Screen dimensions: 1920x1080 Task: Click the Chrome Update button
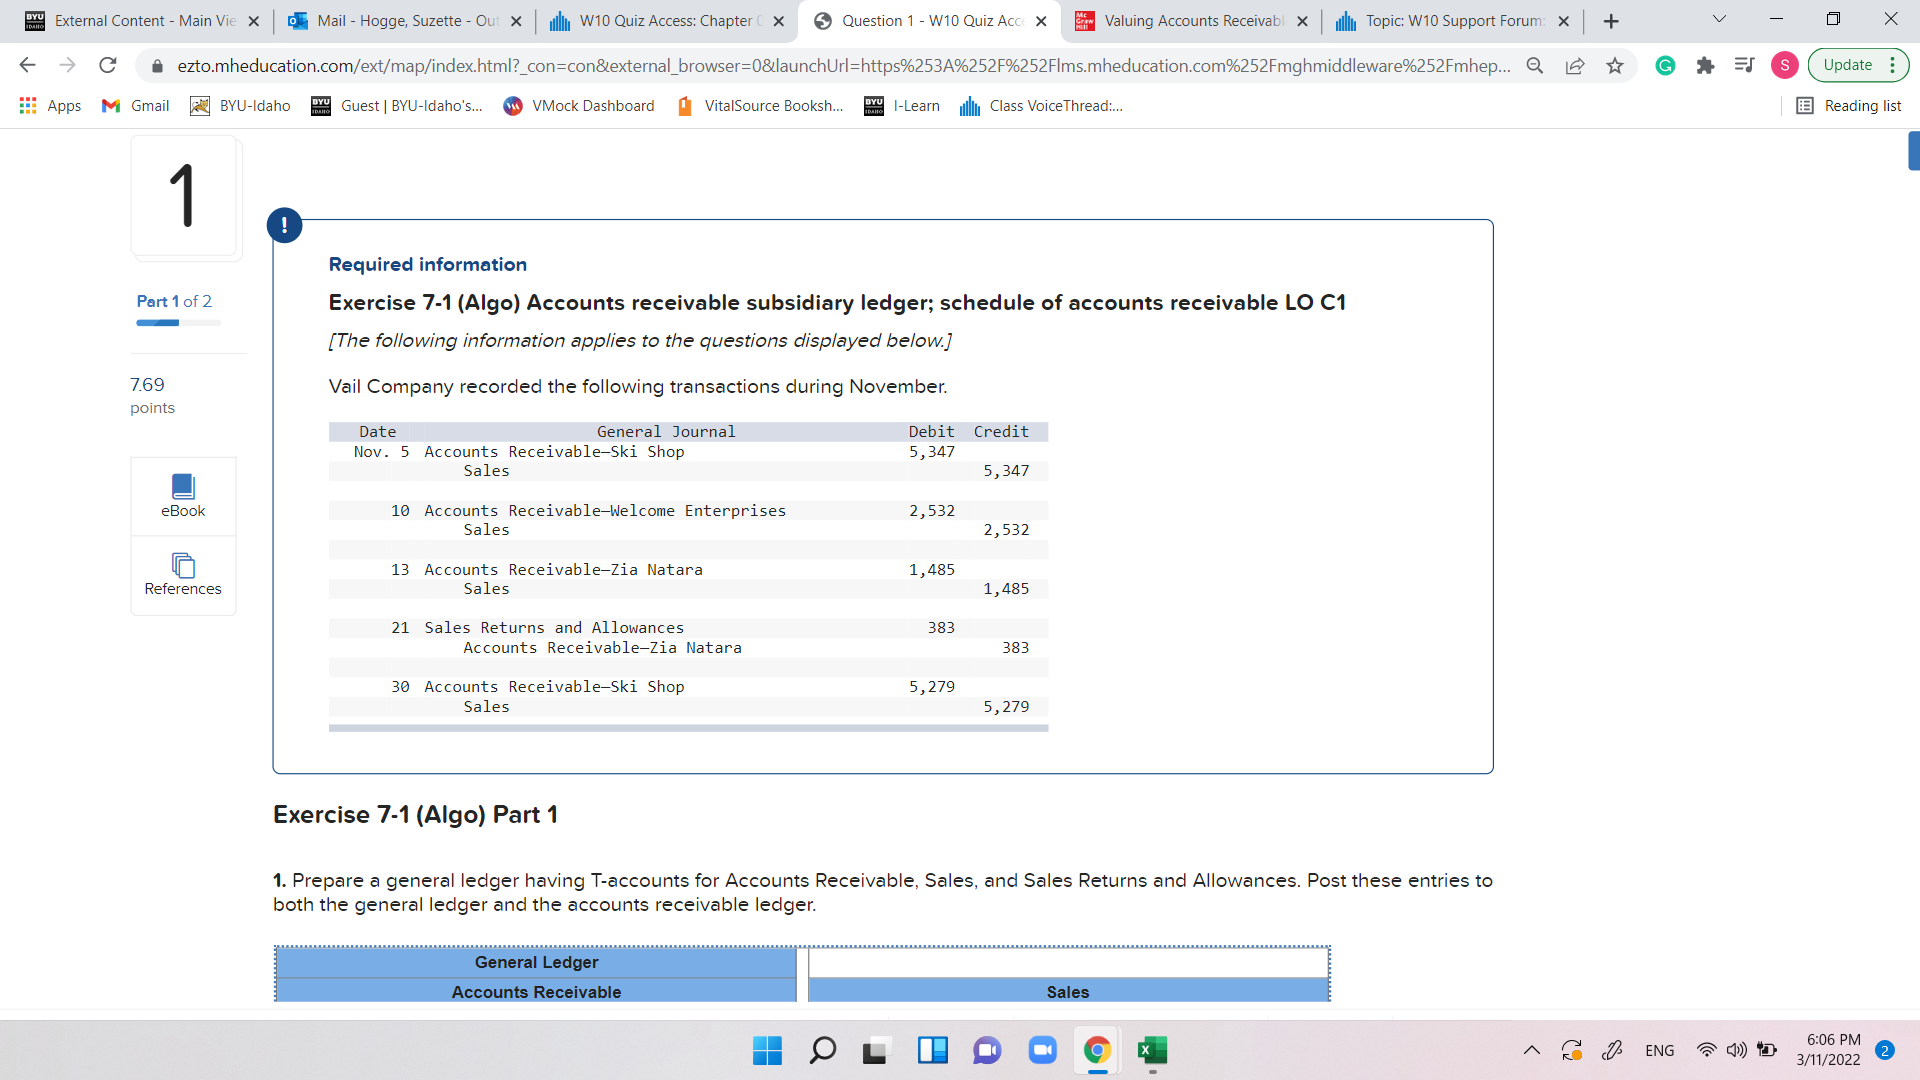click(1846, 66)
